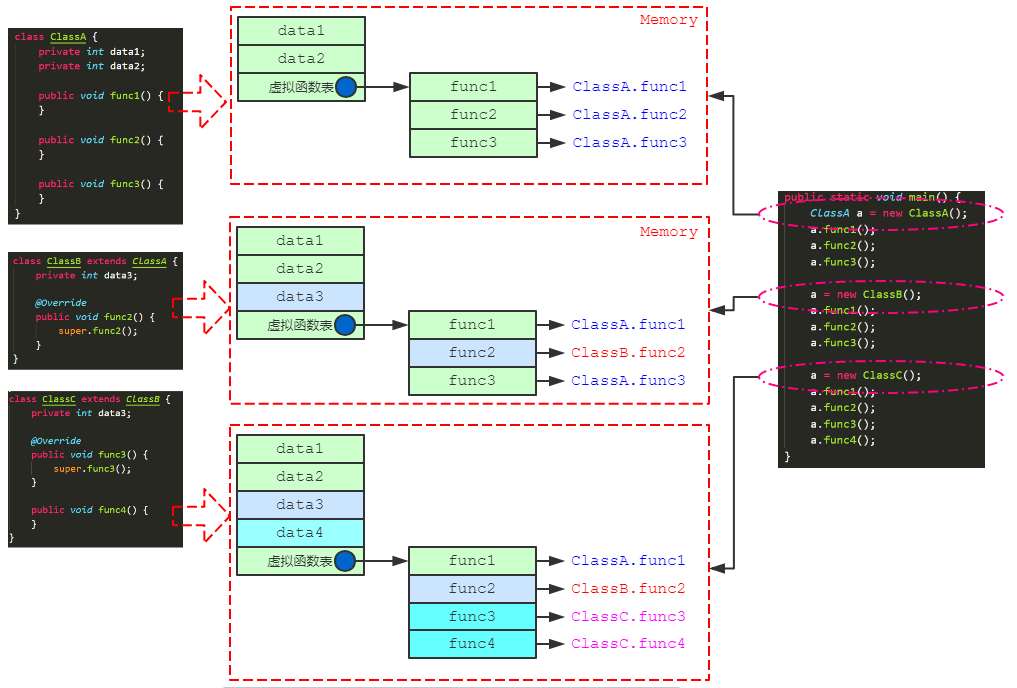This screenshot has height=688, width=1017.
Task: Click the blue dot in the topmost 虚拟函数表 cell
Action: (x=346, y=87)
